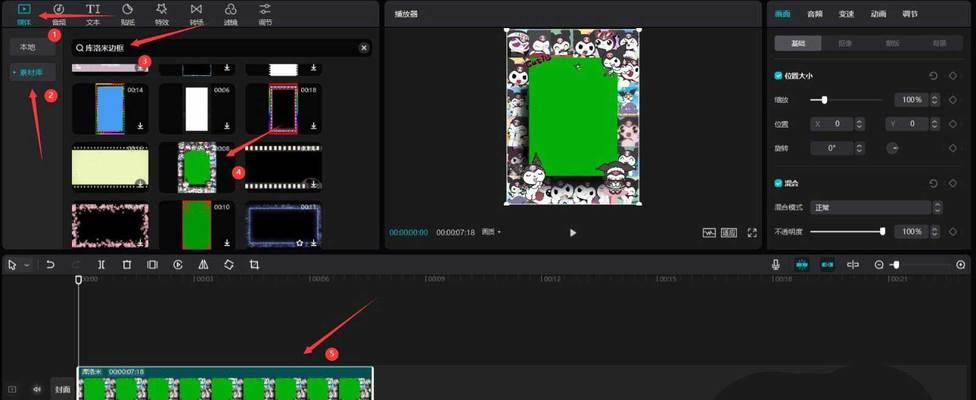Switch to the Animation (动画) inspector tab
The width and height of the screenshot is (976, 400).
point(878,14)
